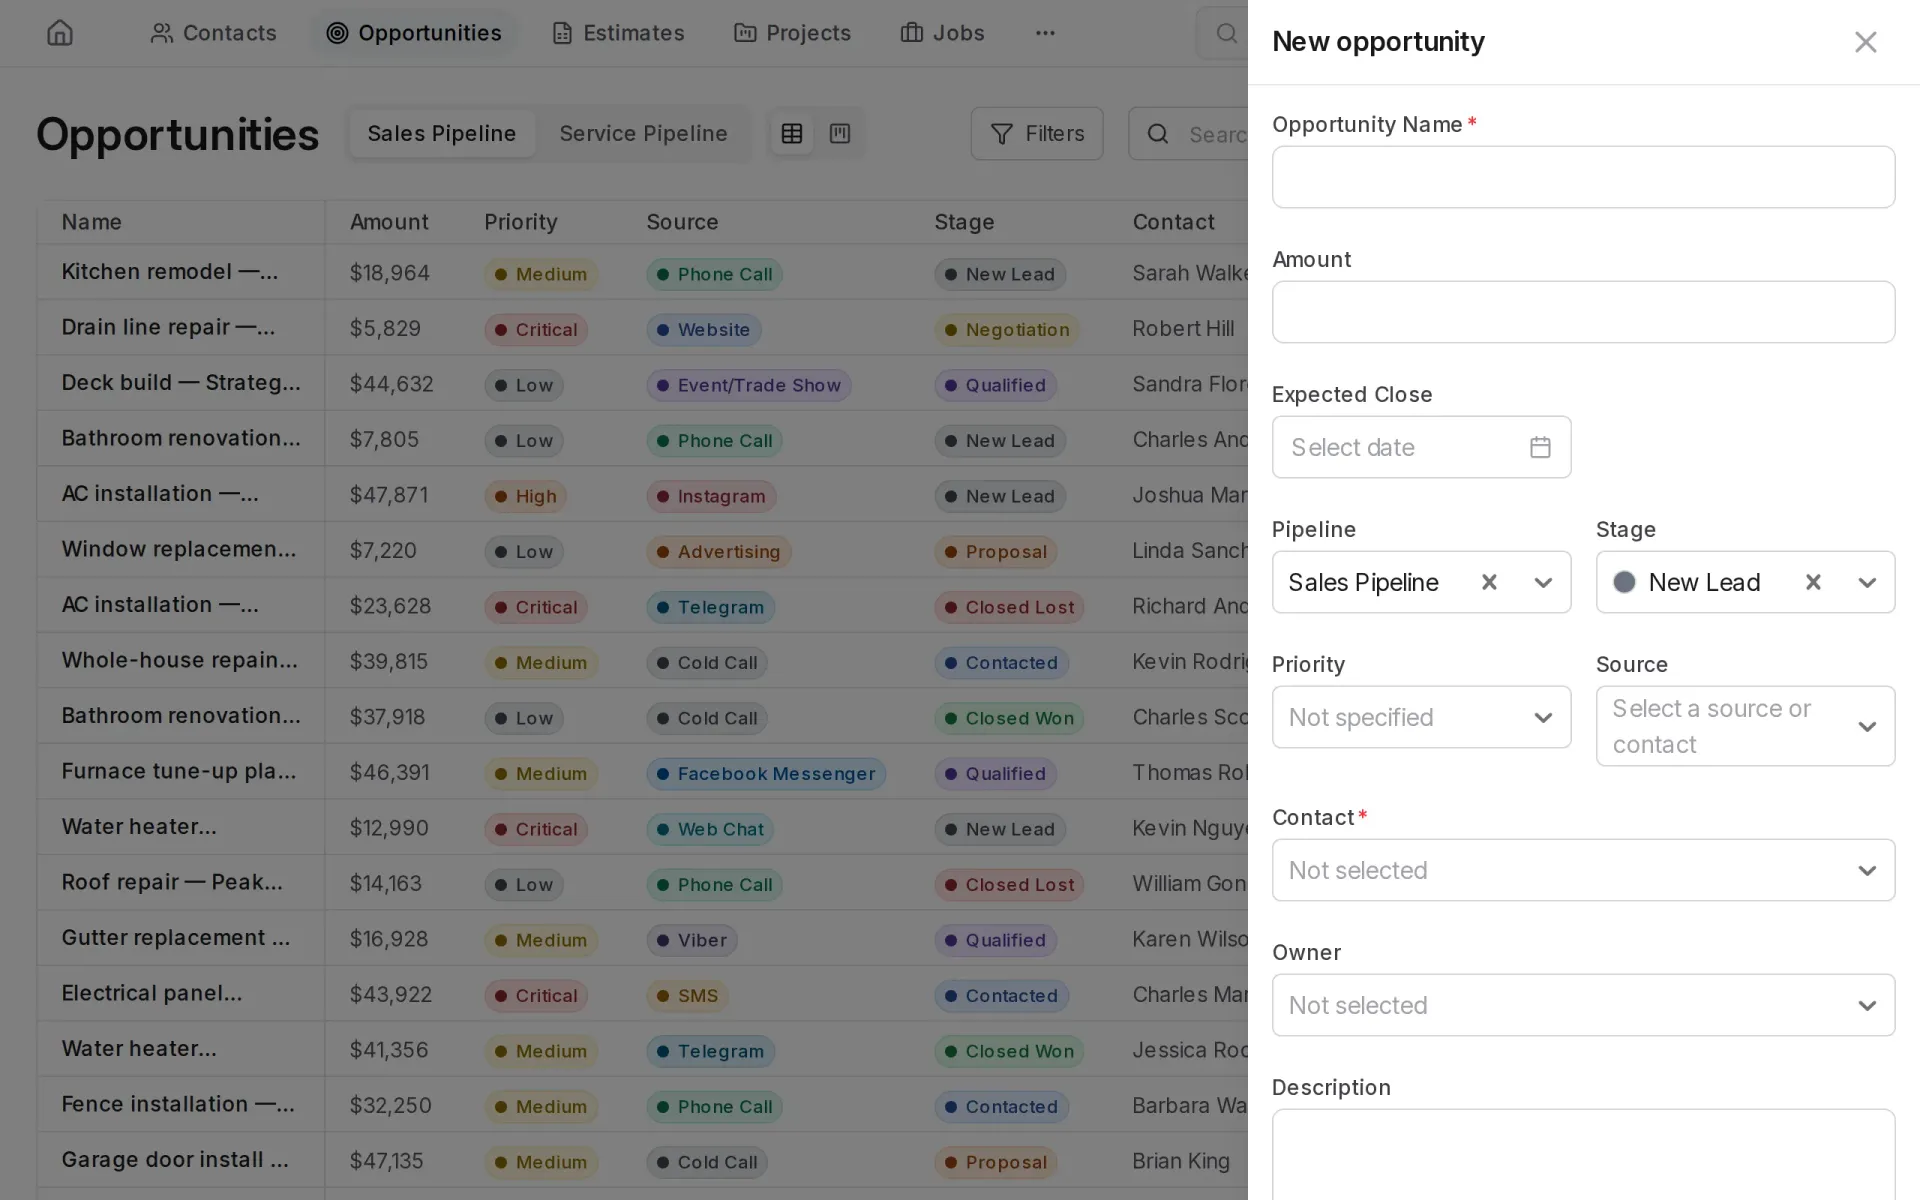Click the Opportunity Name input field
Screen dimensions: 1920x1200
click(x=1583, y=177)
